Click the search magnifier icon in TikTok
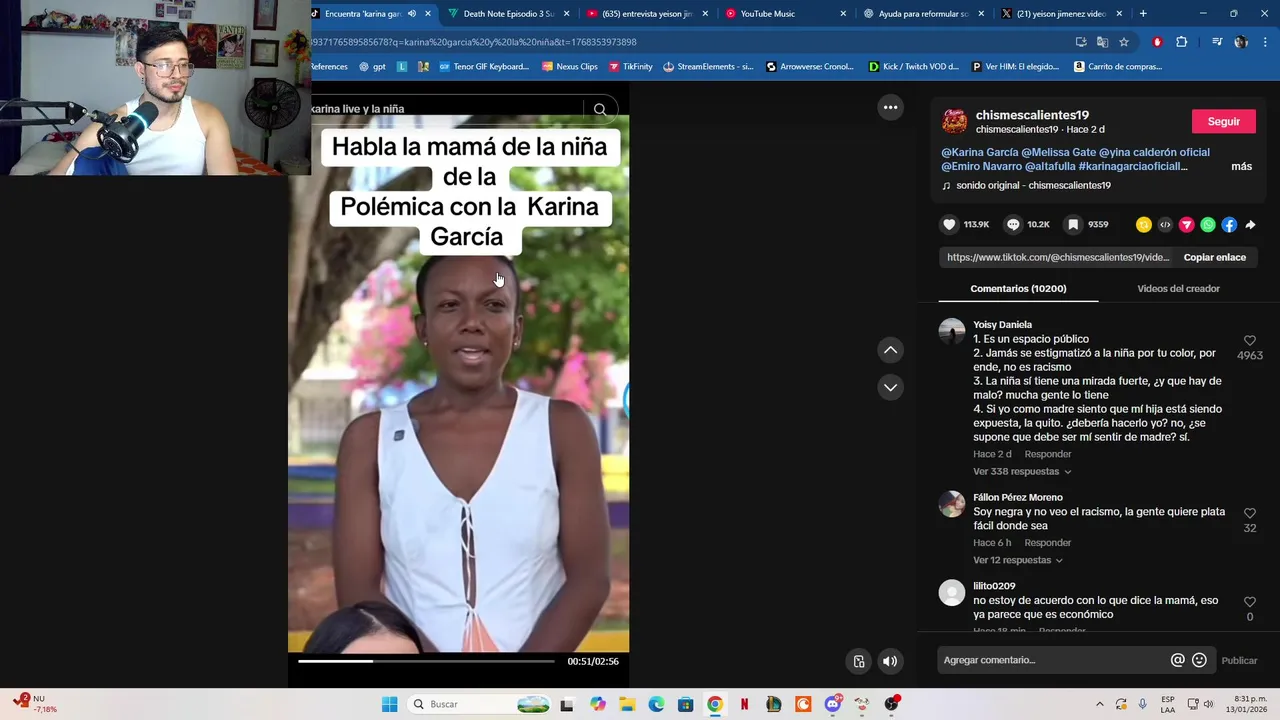Screen dimensions: 1280x720 pos(600,109)
